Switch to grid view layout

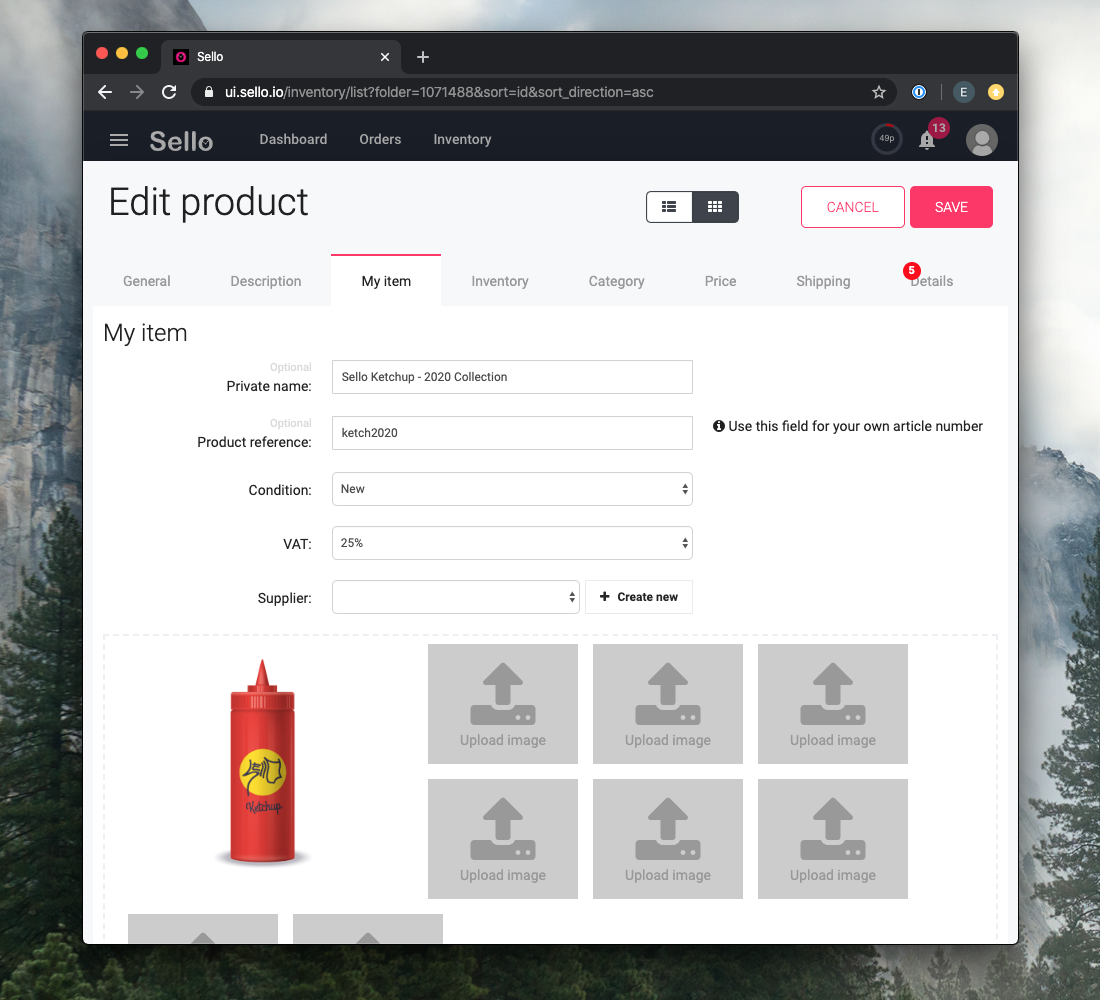coord(715,207)
